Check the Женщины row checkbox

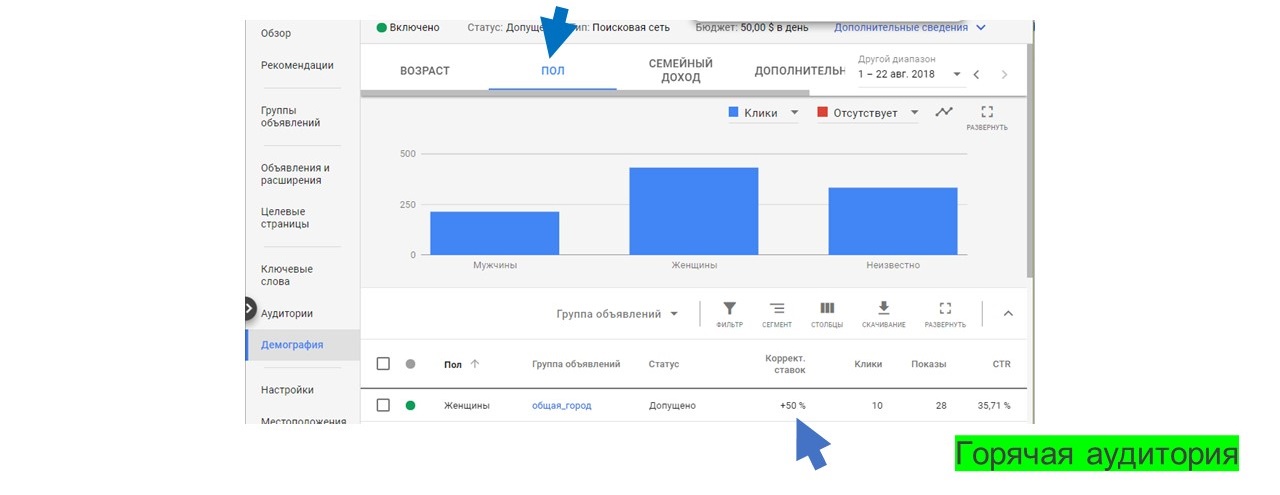coord(383,405)
